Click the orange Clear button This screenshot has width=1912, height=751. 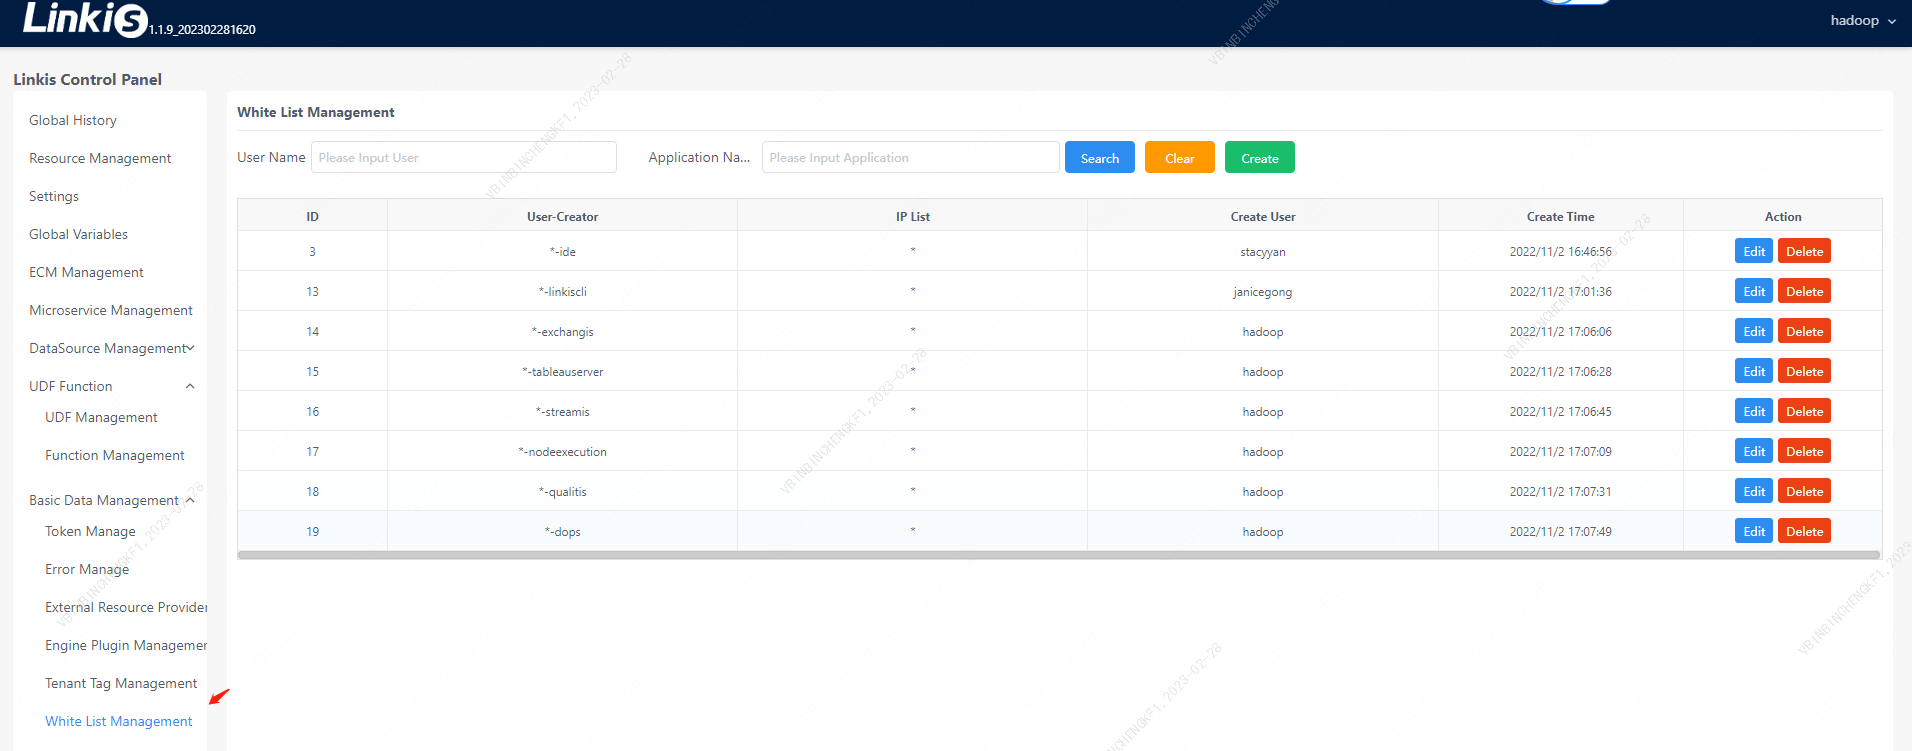pyautogui.click(x=1179, y=158)
